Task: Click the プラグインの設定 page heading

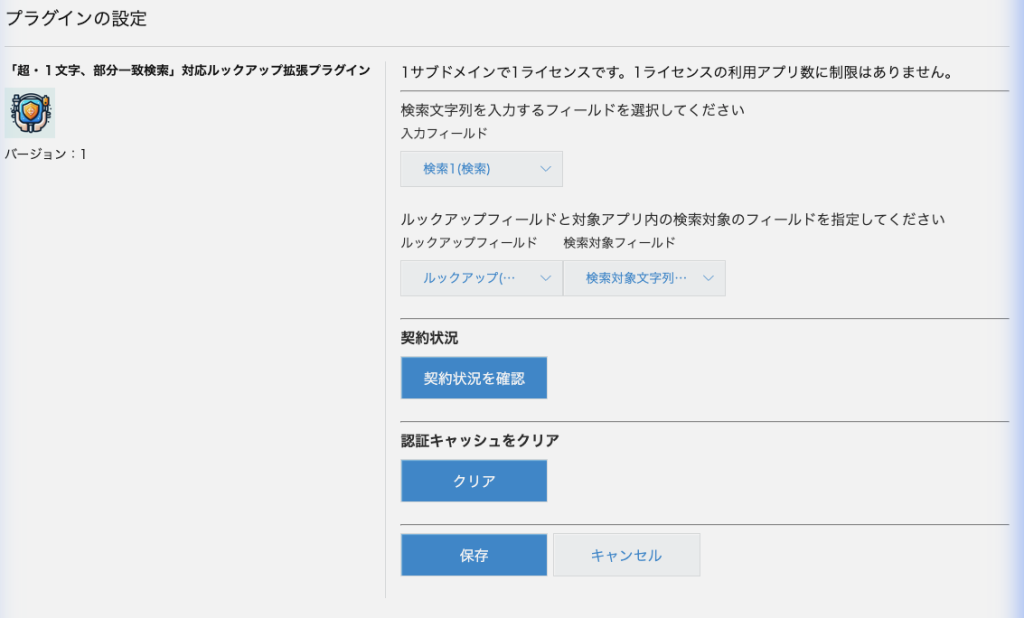Action: click(x=76, y=18)
